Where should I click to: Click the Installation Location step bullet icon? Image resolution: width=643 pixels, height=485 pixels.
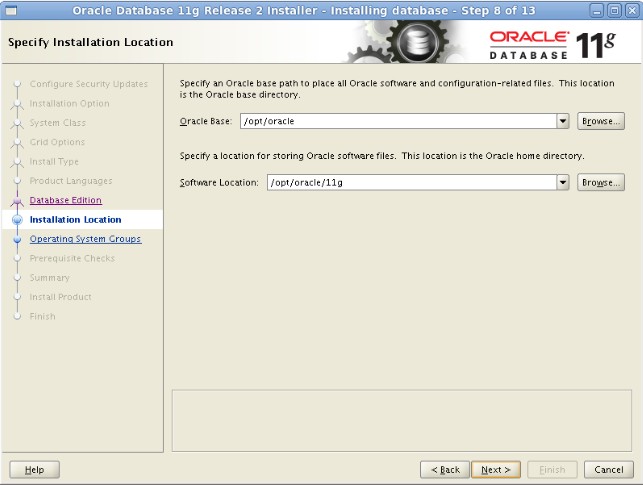[17, 220]
